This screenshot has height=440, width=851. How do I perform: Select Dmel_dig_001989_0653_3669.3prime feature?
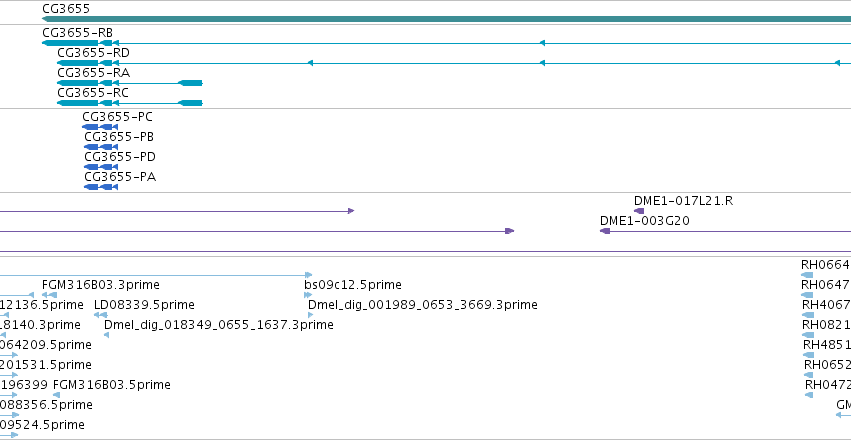point(310,315)
